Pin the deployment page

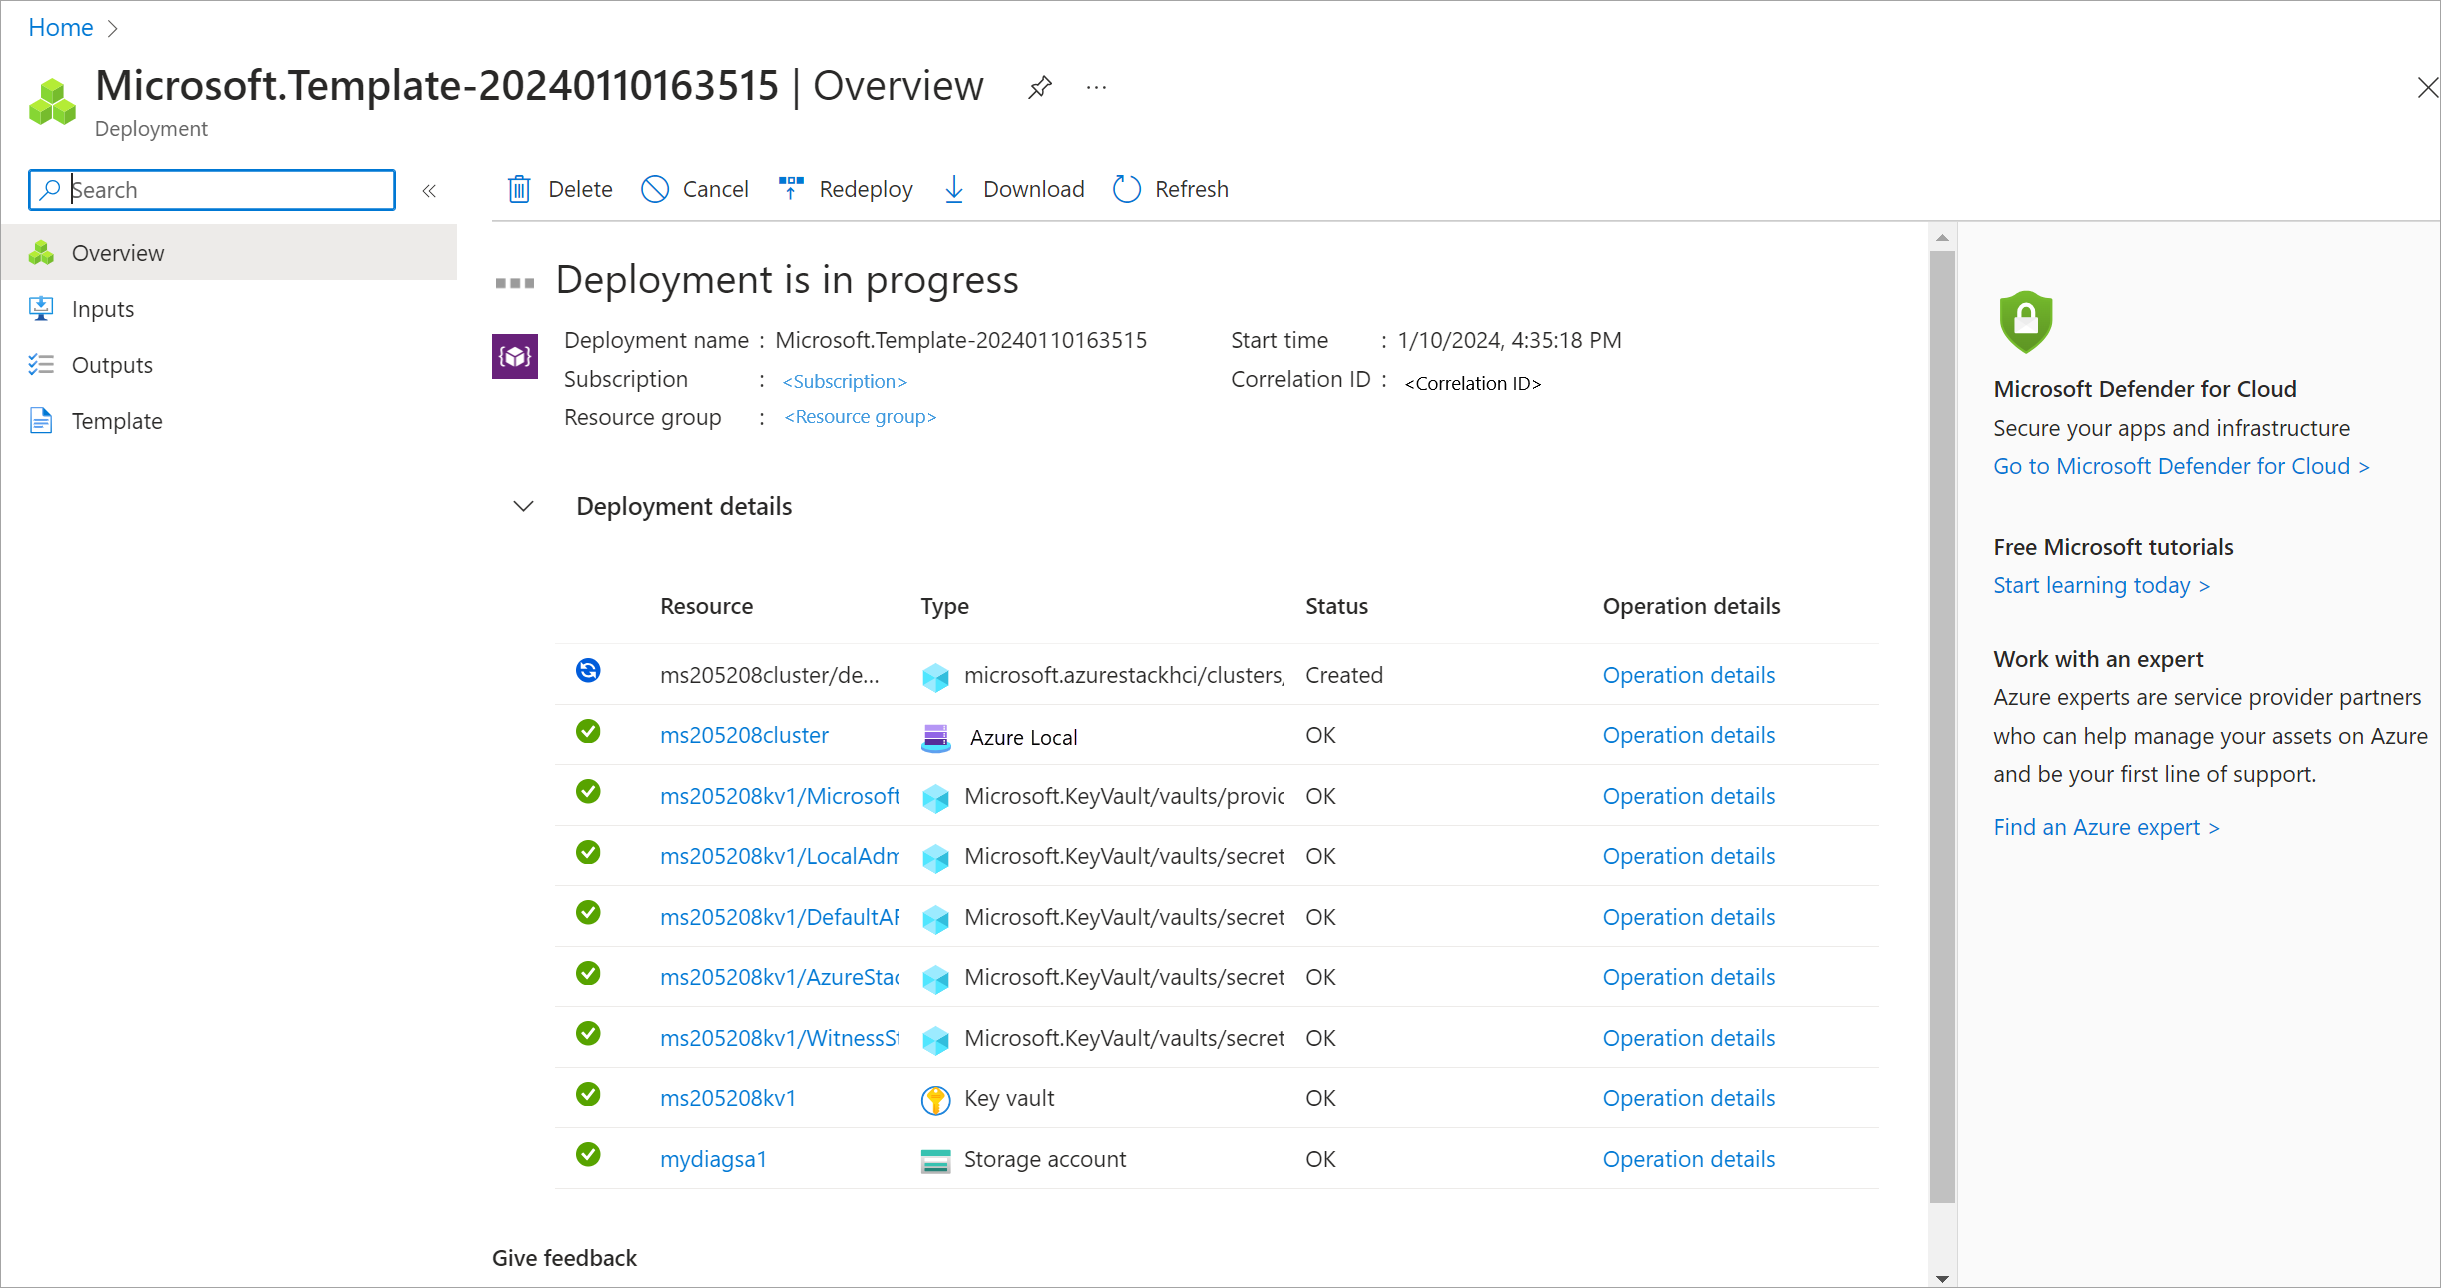1040,87
